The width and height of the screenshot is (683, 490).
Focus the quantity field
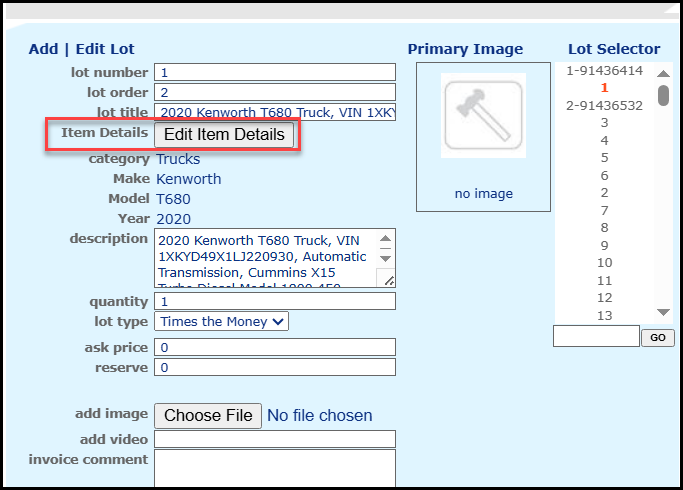click(275, 301)
